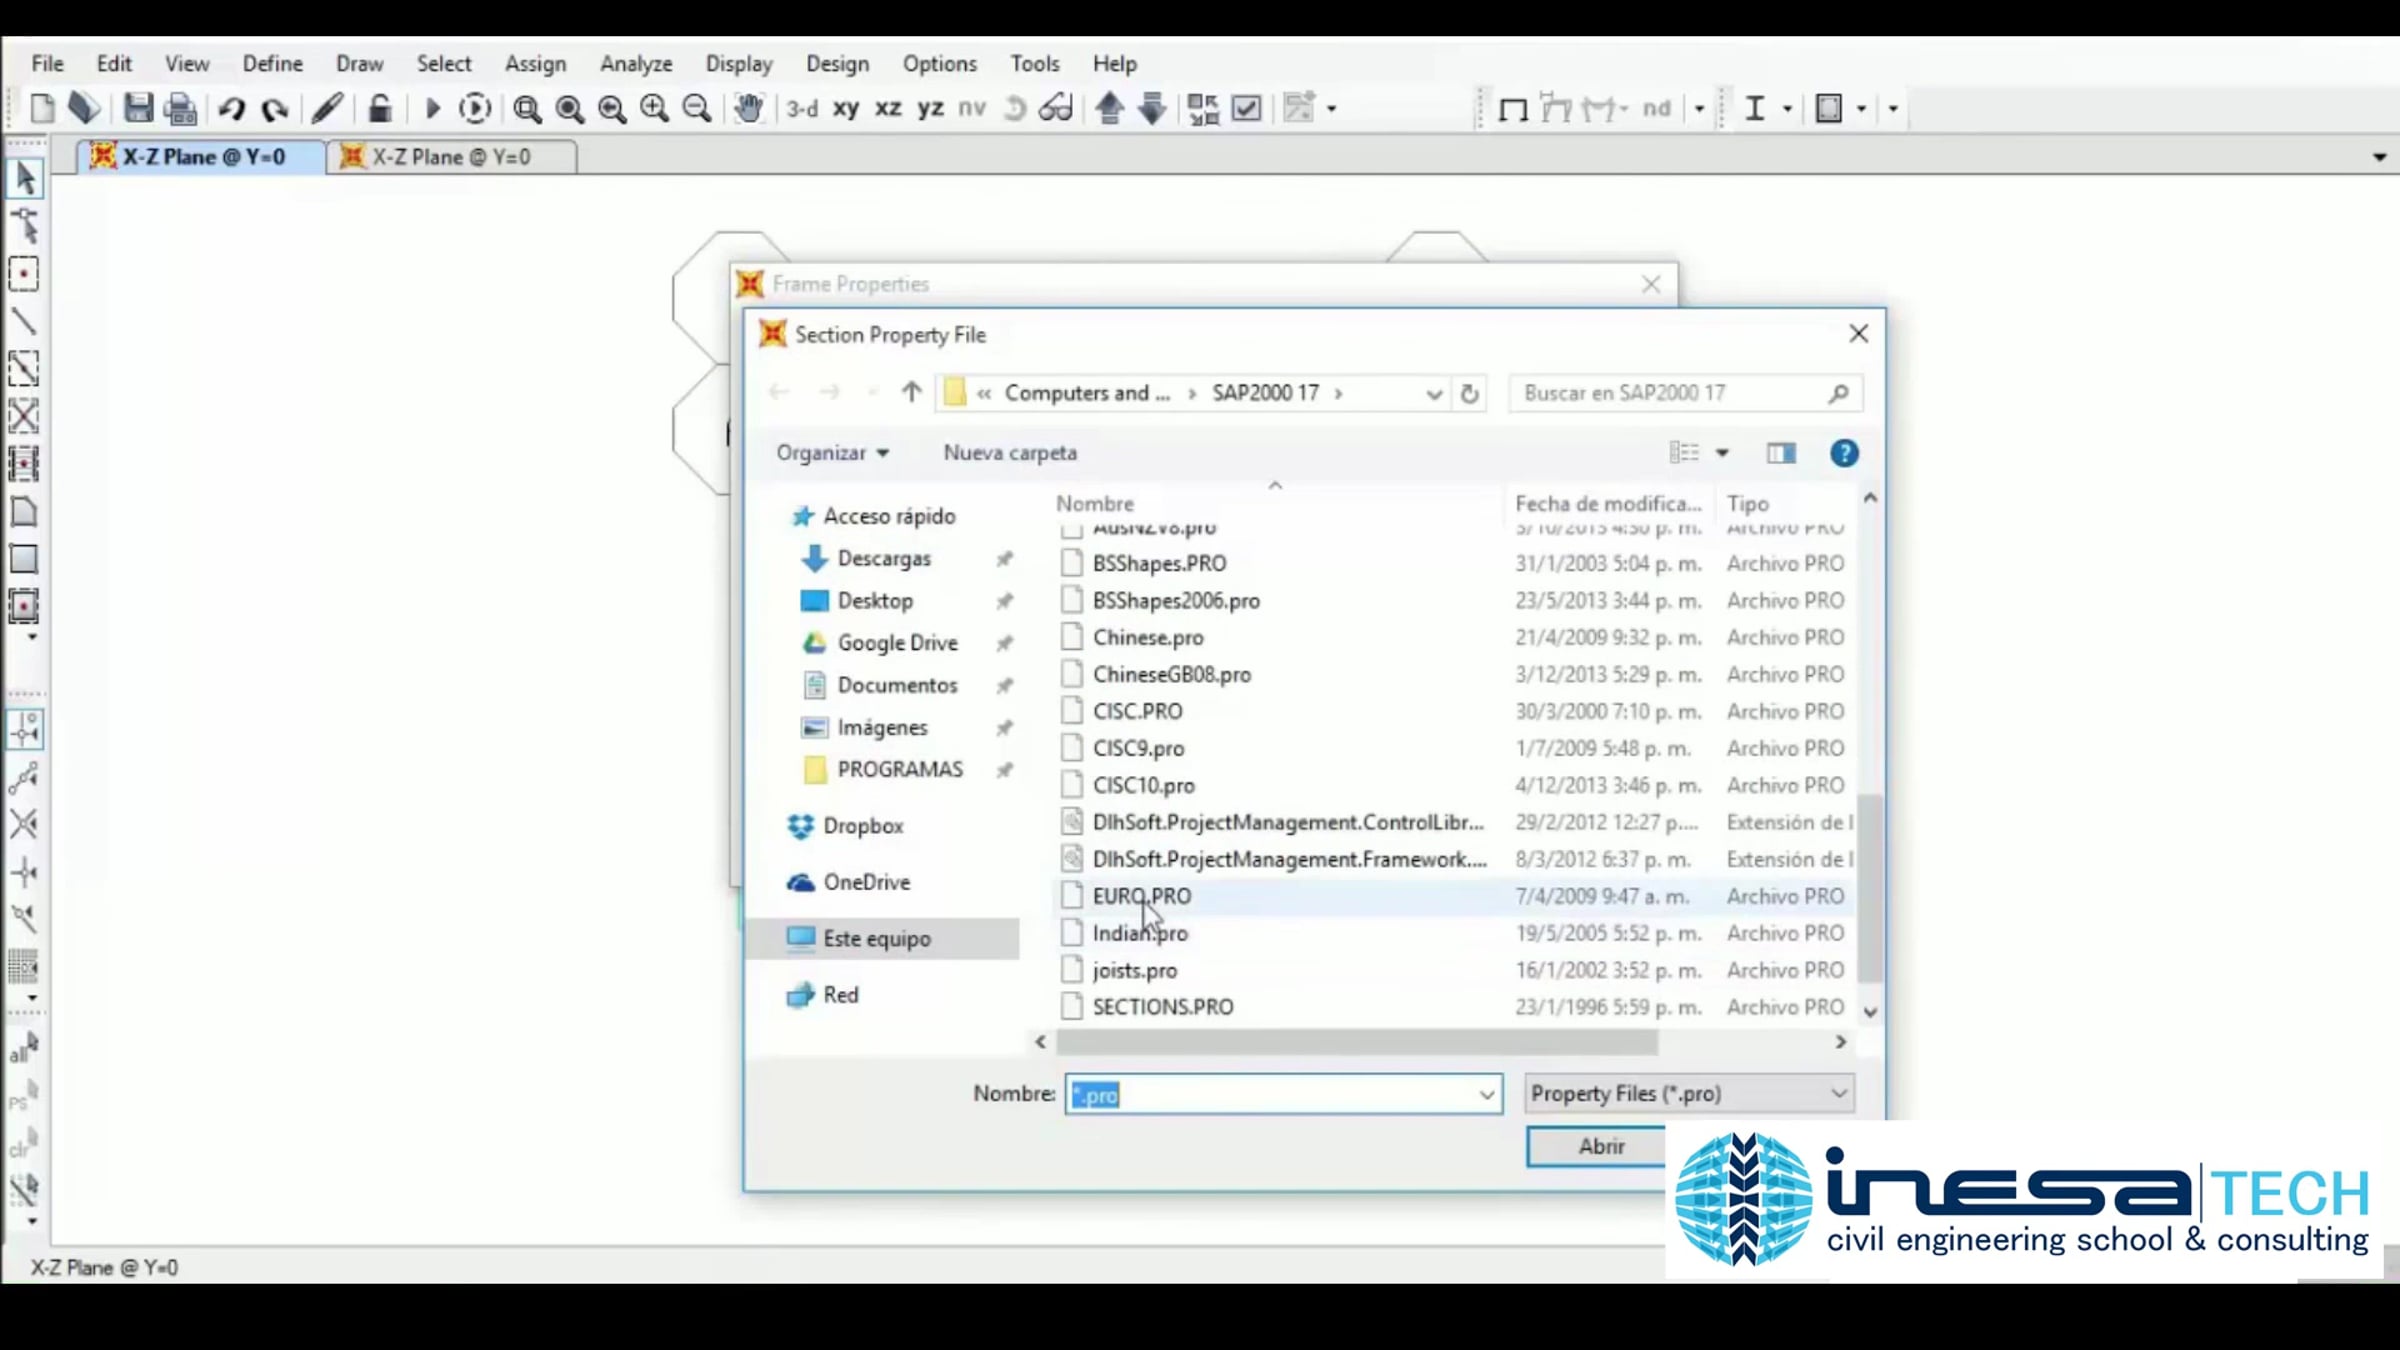Click the lock/unlock model icon
The height and width of the screenshot is (1350, 2400).
(x=379, y=108)
